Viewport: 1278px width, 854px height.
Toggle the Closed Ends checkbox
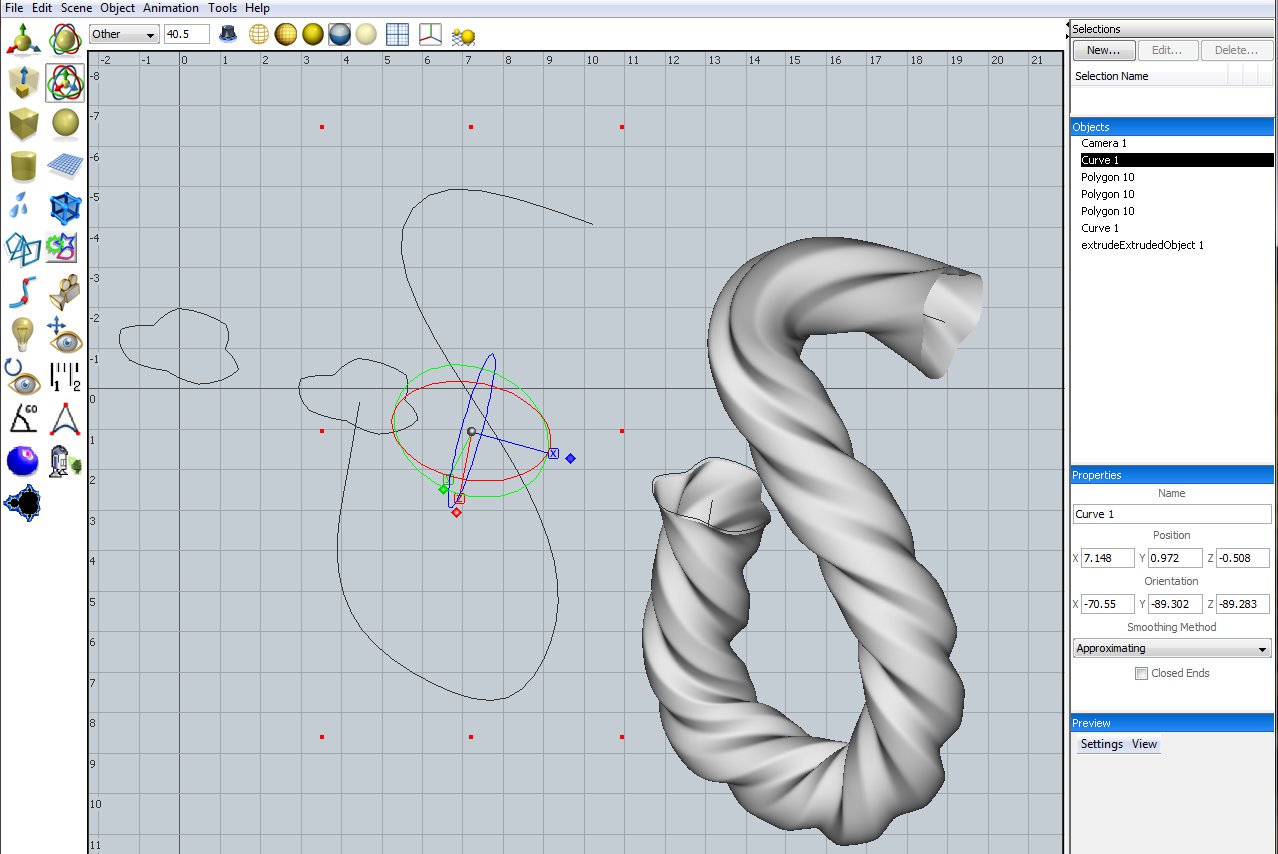[x=1141, y=674]
